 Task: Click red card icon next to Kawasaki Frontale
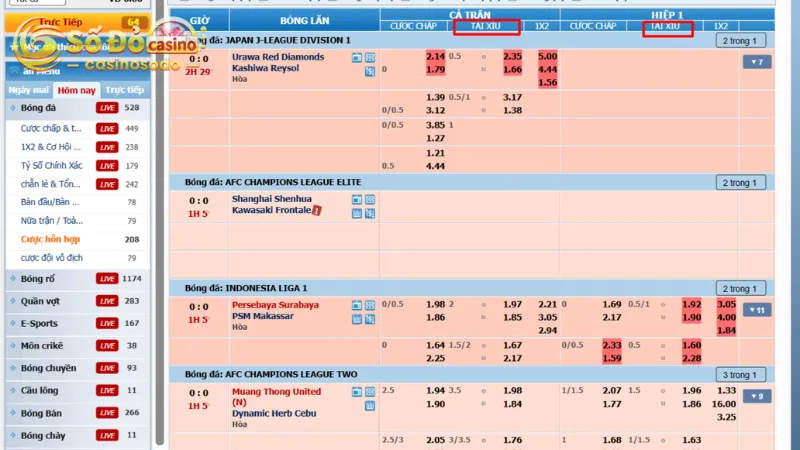coord(317,210)
